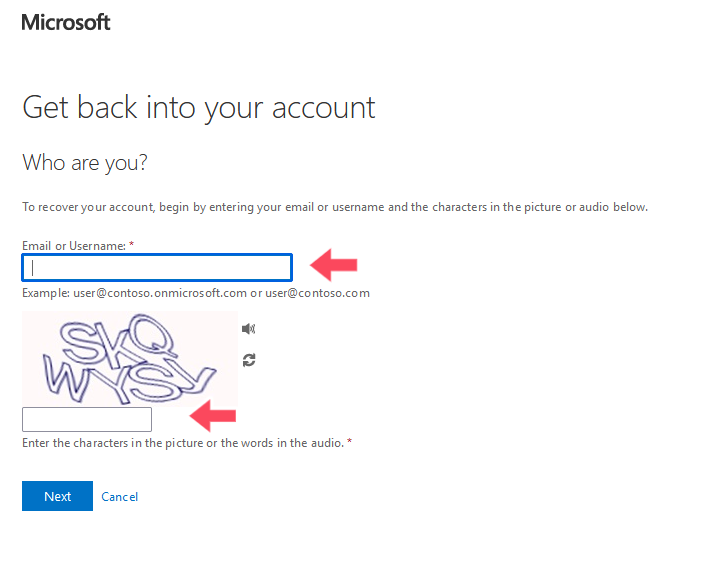The image size is (707, 577).
Task: Click the red arrow beside the CAPTCHA box
Action: click(x=213, y=414)
